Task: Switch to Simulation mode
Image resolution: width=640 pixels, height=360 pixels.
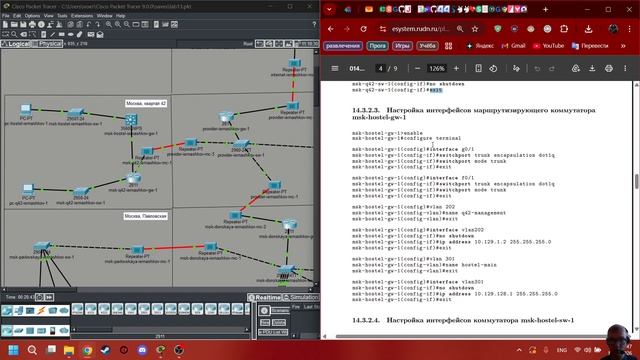Action: (301, 298)
